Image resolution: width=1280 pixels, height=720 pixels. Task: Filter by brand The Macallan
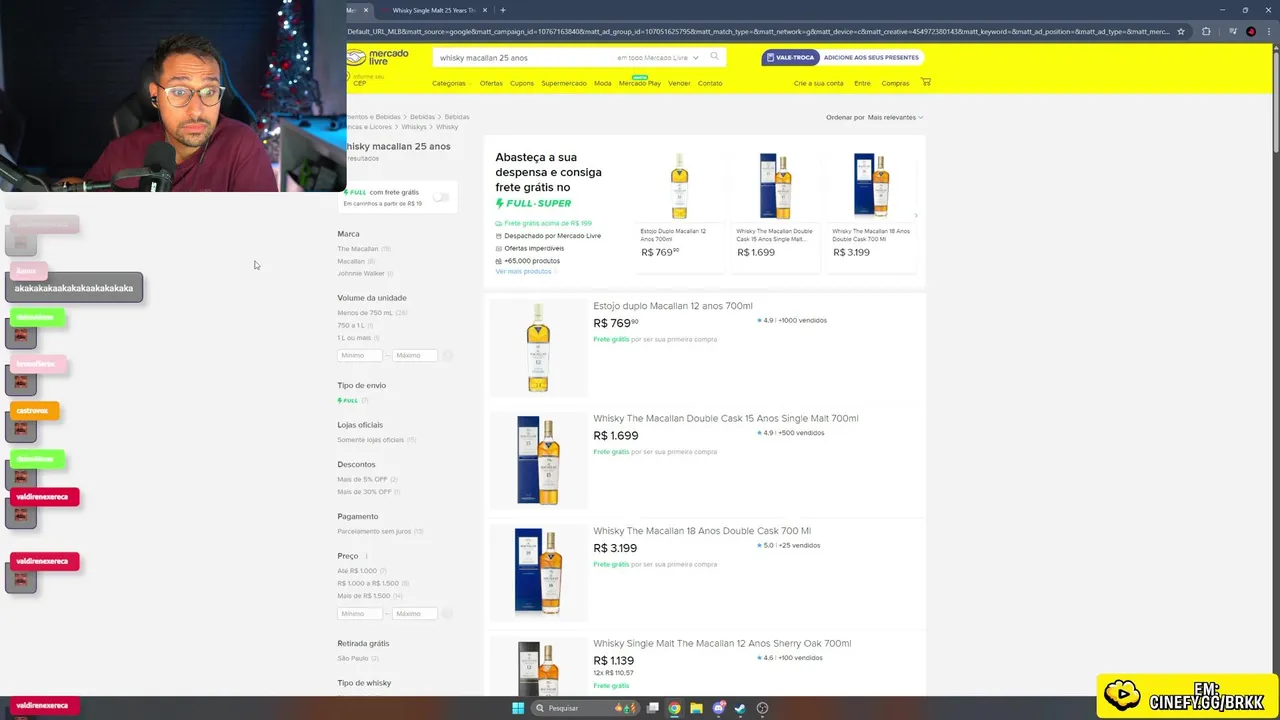coord(358,249)
